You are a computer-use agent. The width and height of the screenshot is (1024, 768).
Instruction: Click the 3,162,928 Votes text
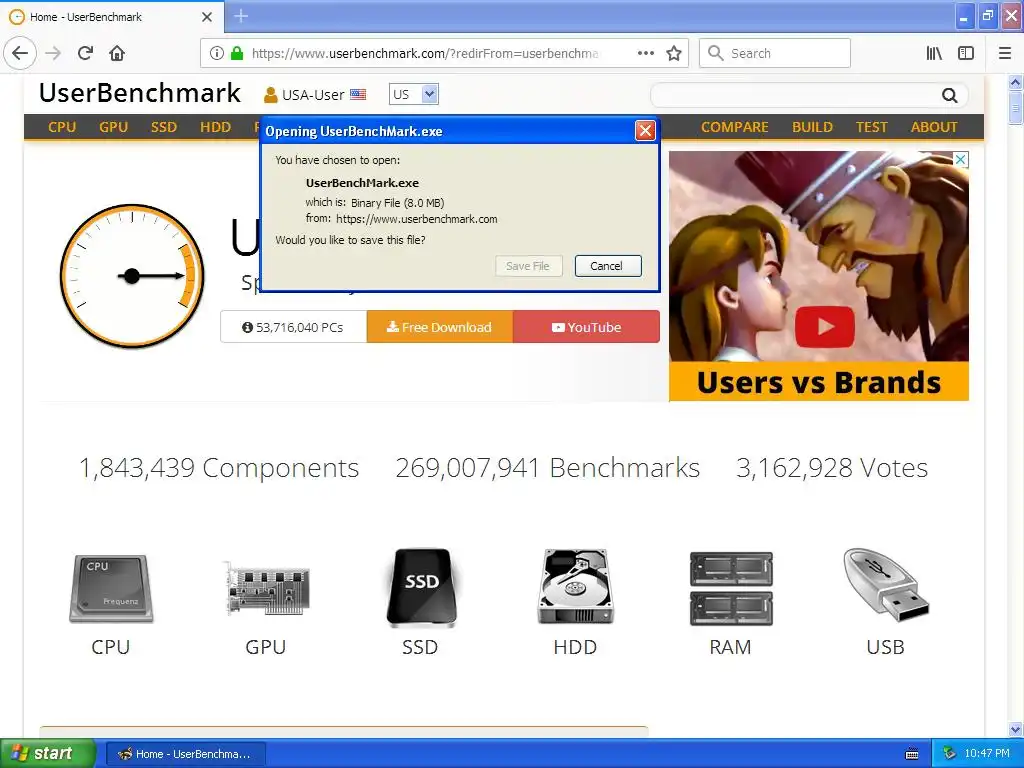pyautogui.click(x=832, y=468)
